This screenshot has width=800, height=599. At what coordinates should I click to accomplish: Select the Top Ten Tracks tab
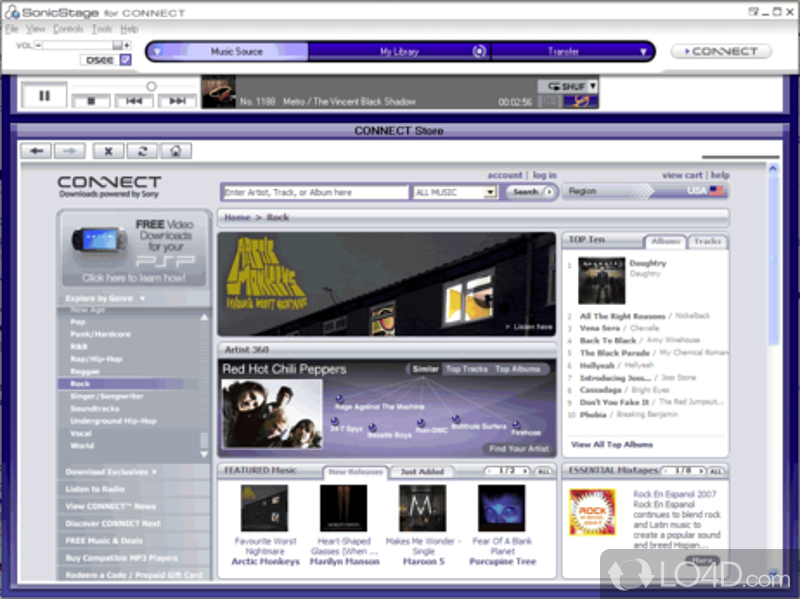(x=707, y=241)
